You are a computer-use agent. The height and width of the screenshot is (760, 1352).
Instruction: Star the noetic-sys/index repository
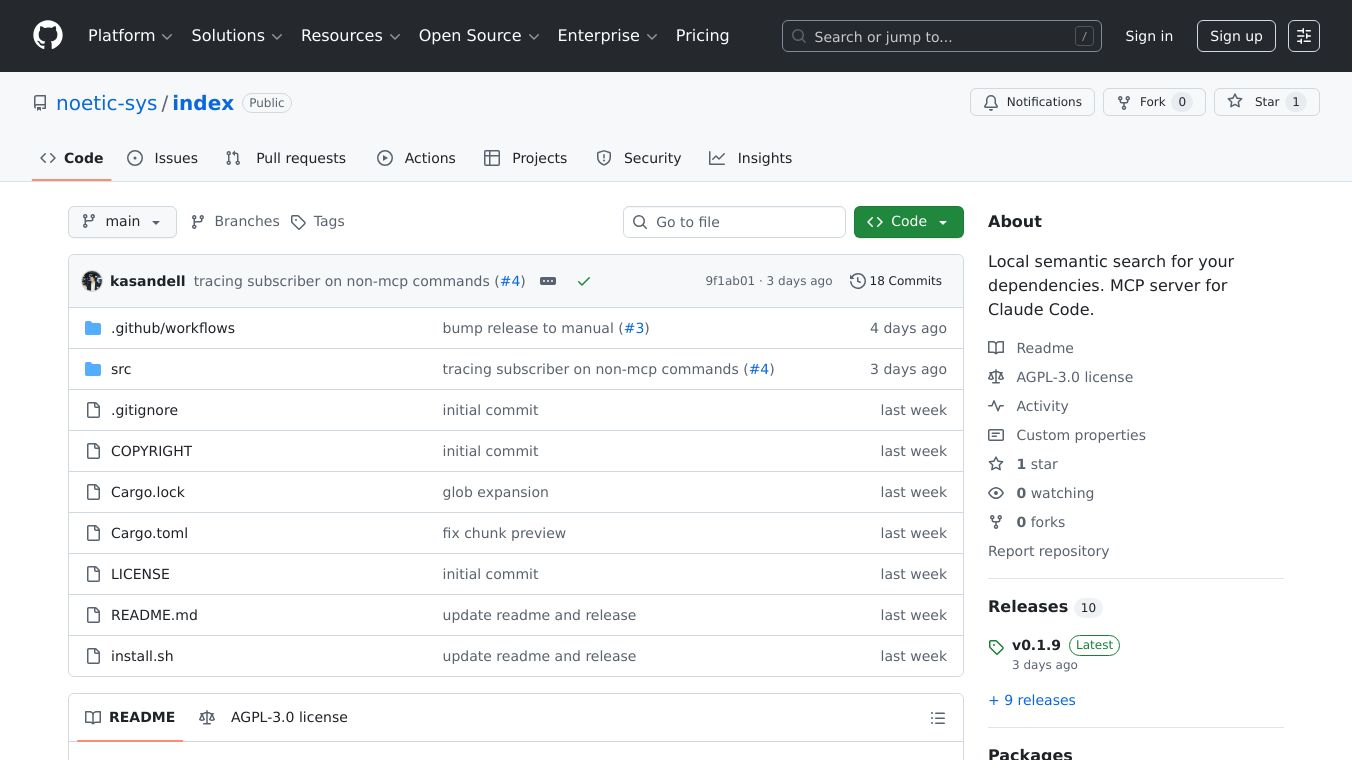point(1266,102)
